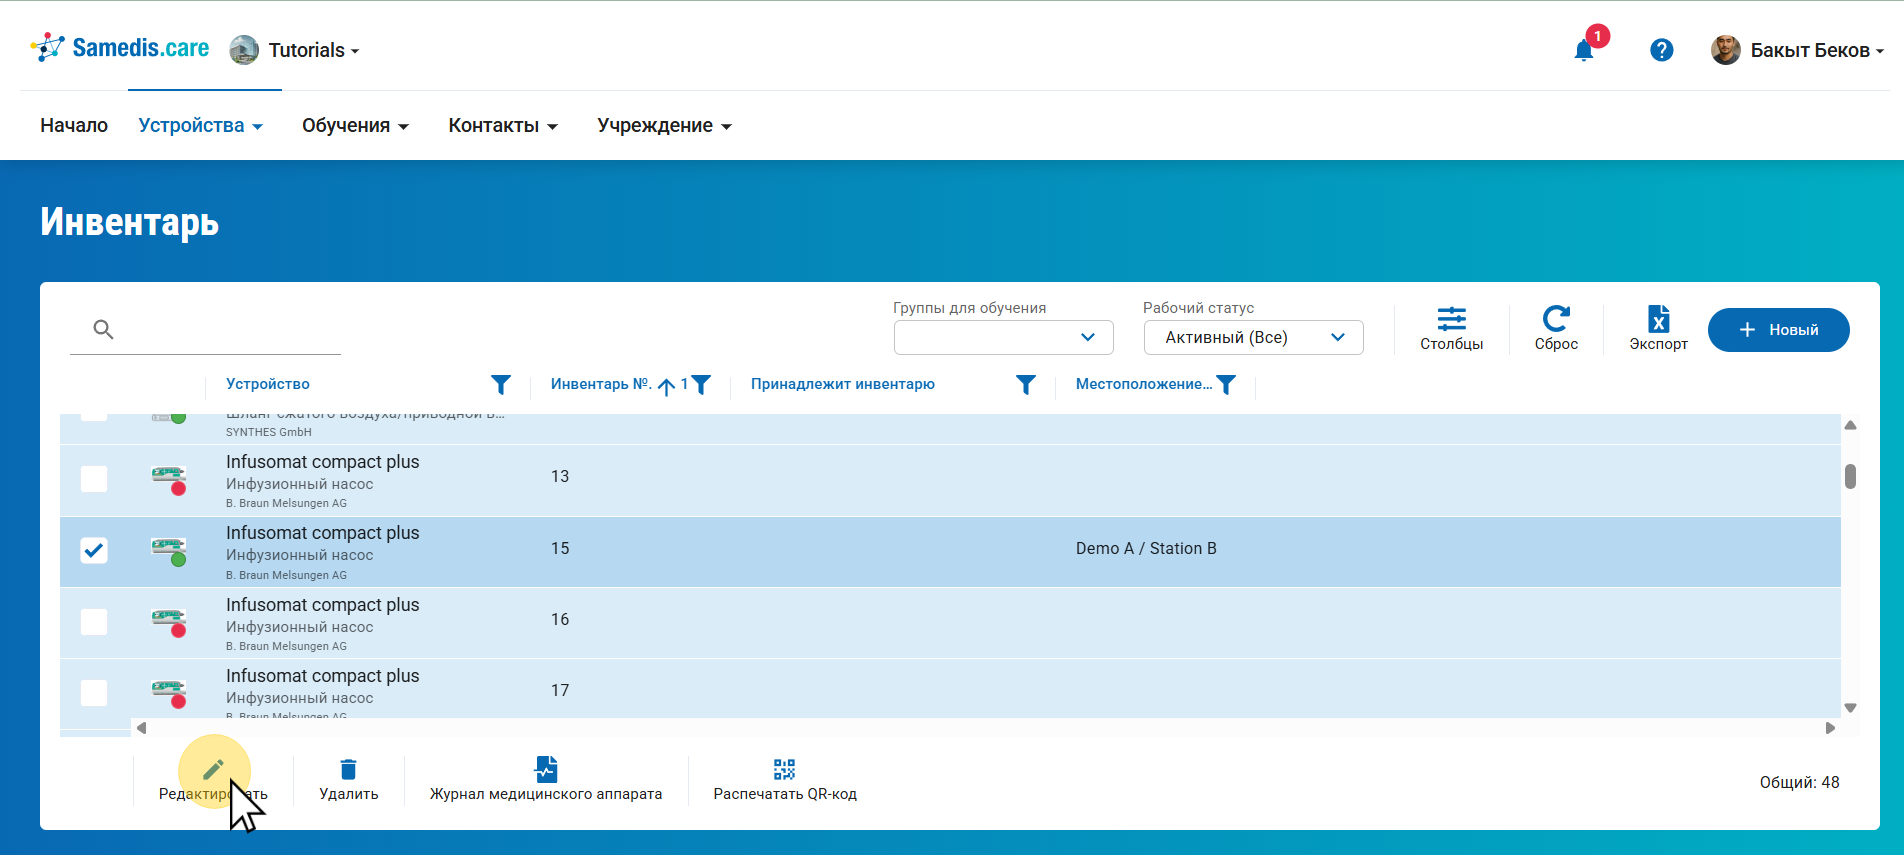Image resolution: width=1904 pixels, height=855 pixels.
Task: Select checkbox for inventory 13 row
Action: point(94,479)
